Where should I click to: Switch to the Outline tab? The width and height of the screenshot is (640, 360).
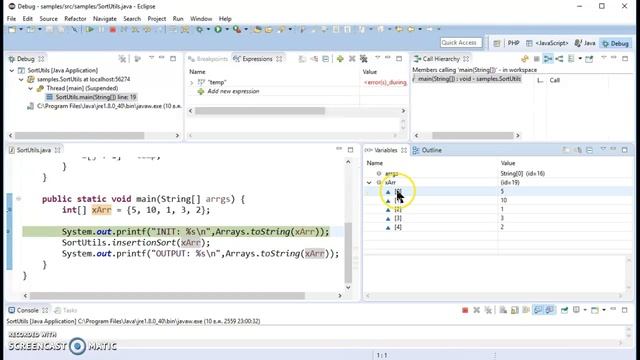tap(427, 150)
